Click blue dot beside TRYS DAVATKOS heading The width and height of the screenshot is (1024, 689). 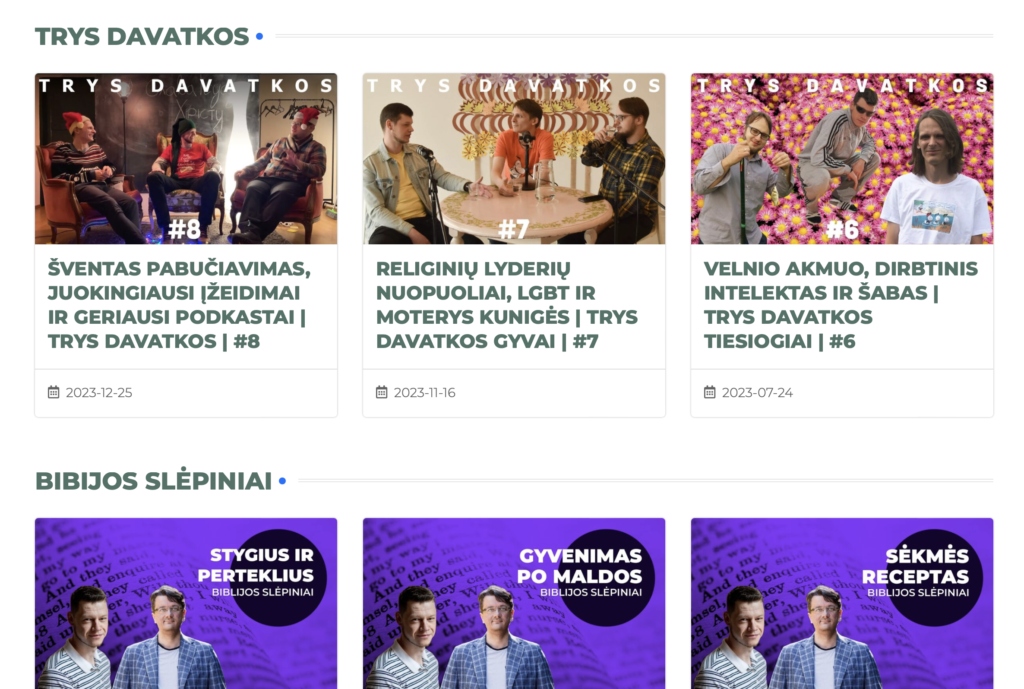259,37
